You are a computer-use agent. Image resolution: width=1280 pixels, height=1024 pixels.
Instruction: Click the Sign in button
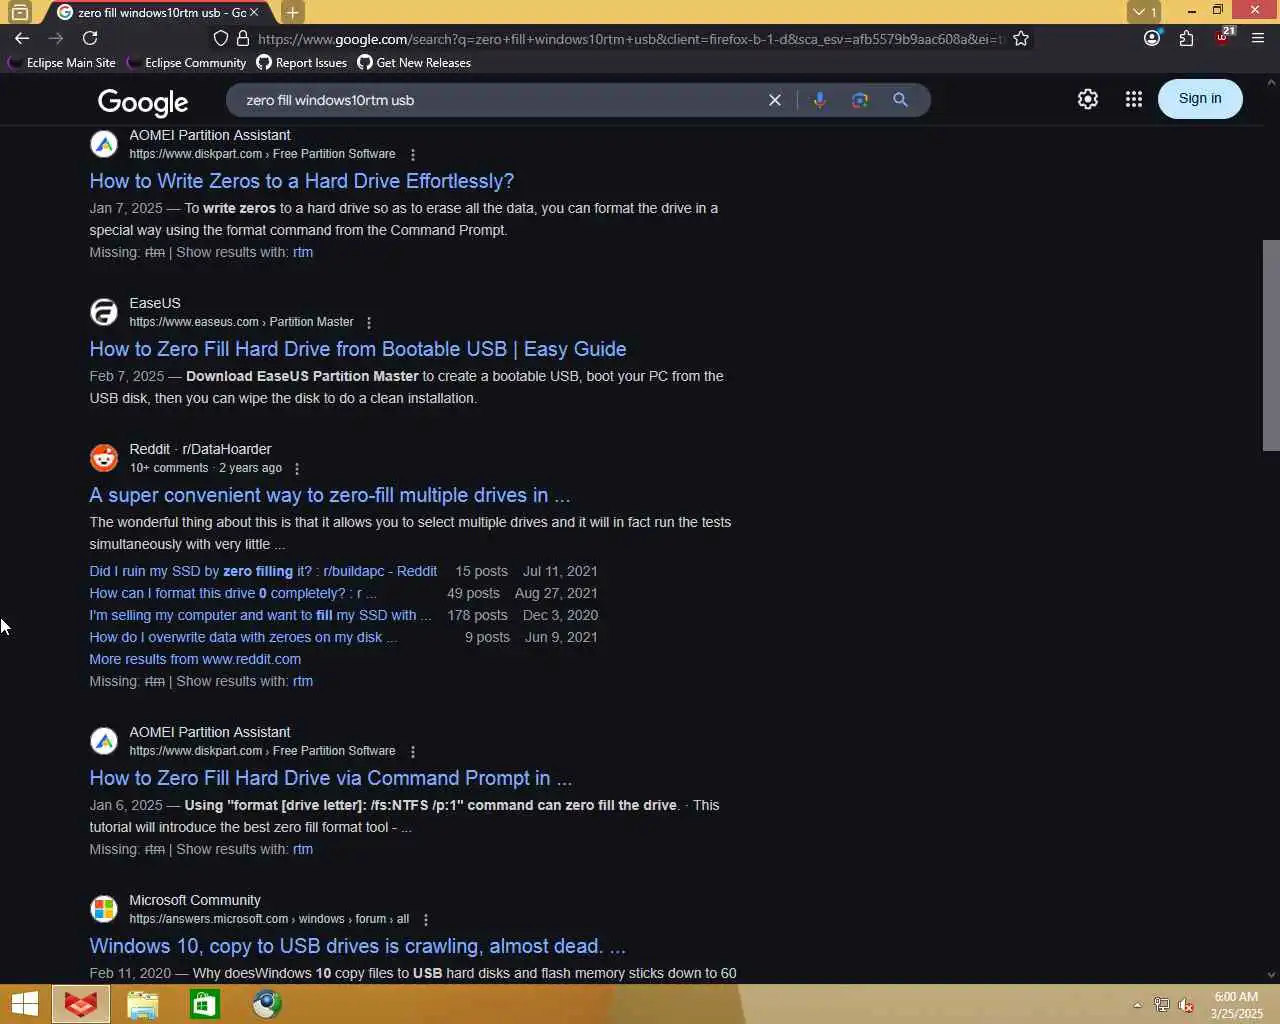point(1200,98)
